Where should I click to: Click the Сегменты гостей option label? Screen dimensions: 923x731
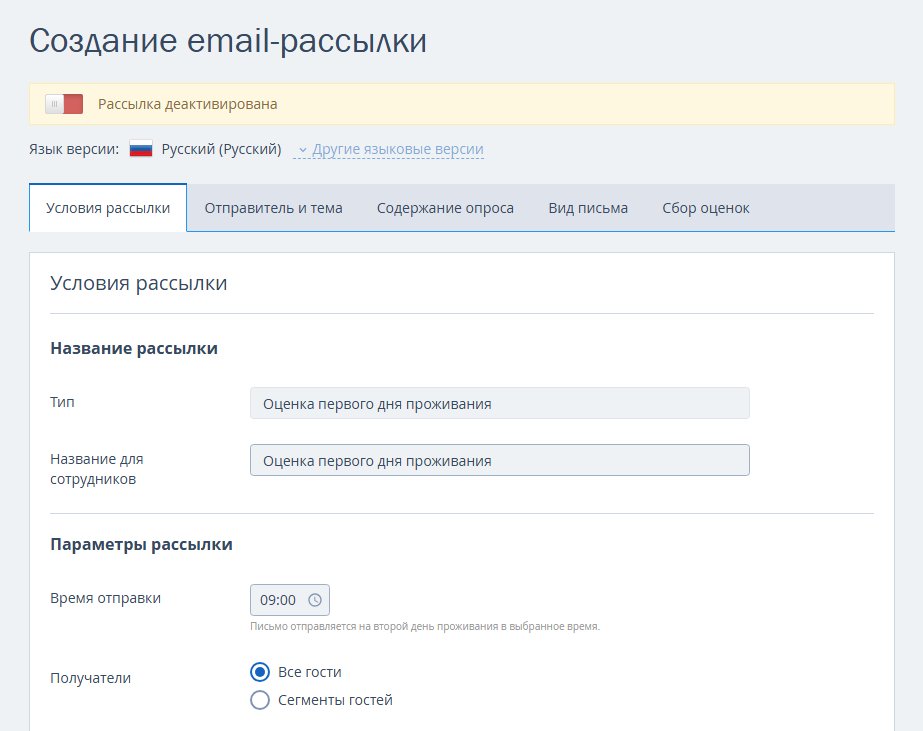tap(335, 700)
